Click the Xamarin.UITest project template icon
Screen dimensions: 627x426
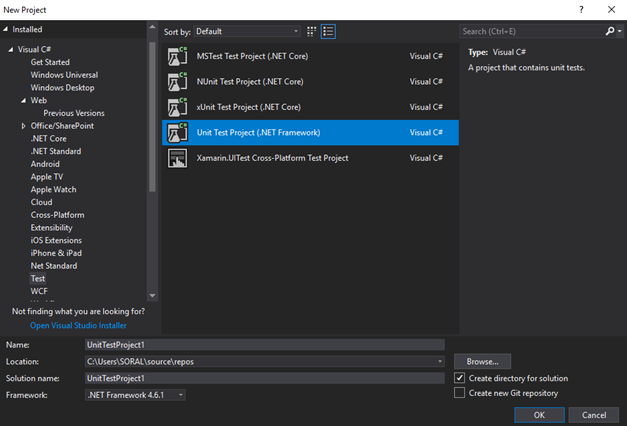[x=177, y=158]
